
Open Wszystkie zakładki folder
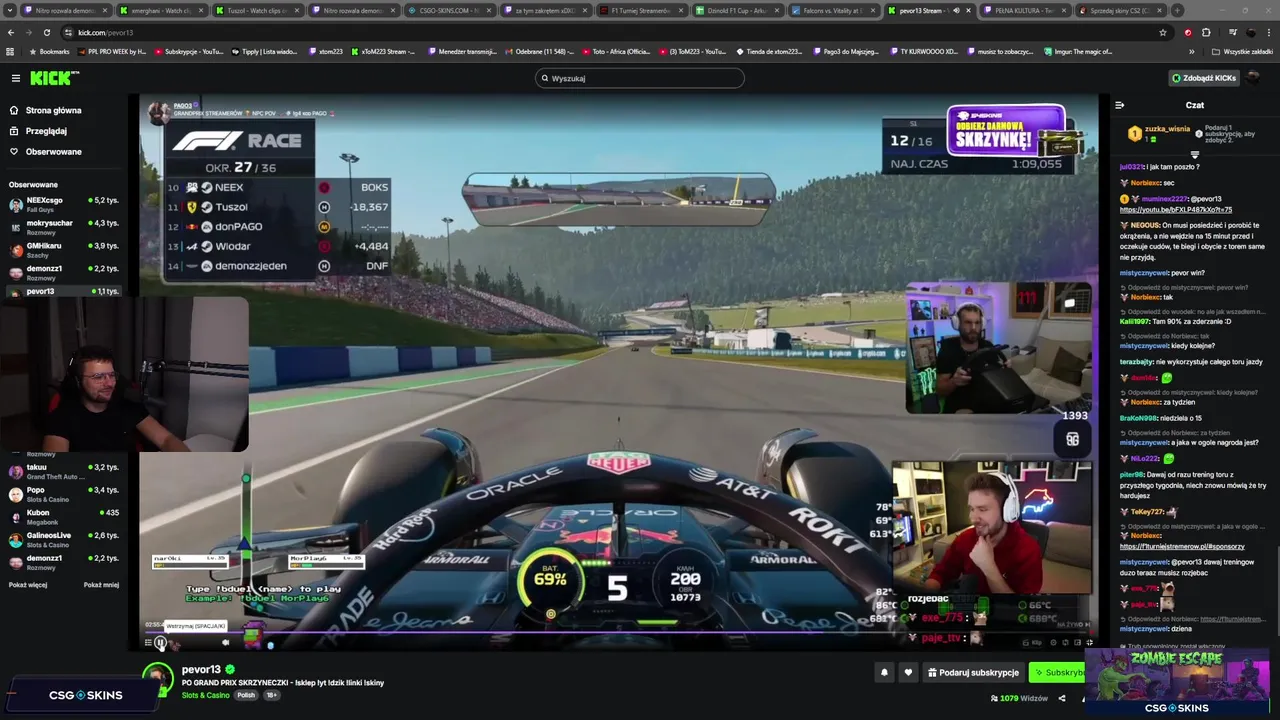(1242, 51)
